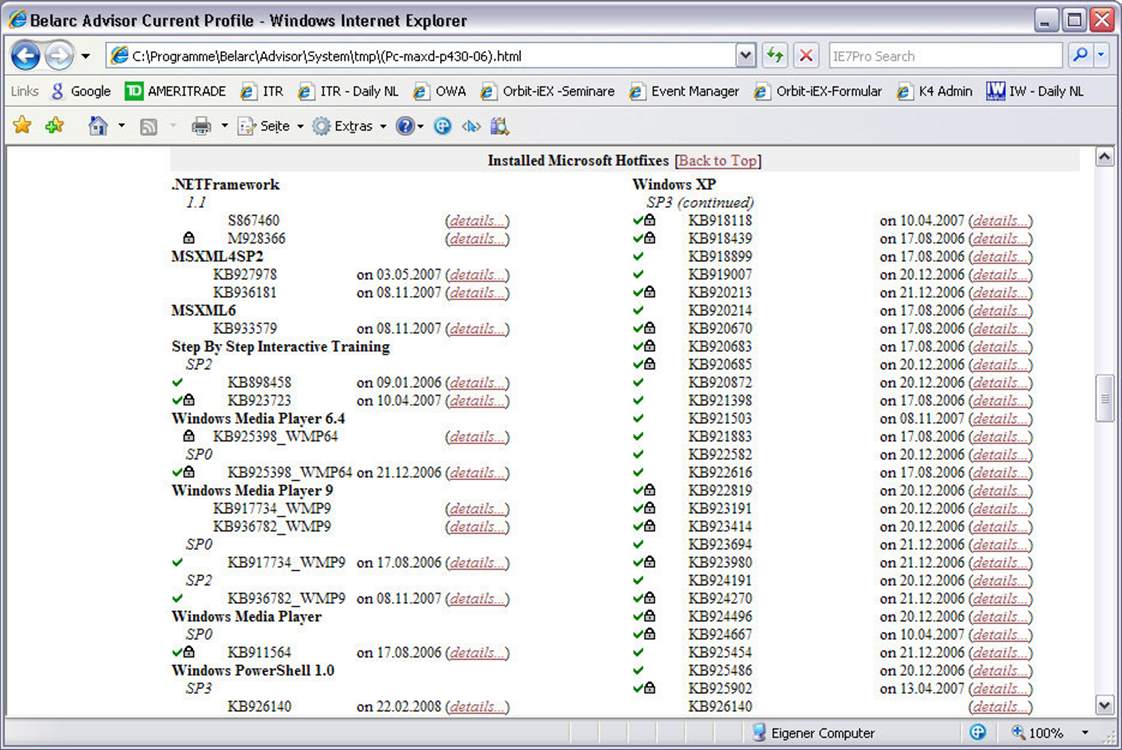Click the red Stop loading icon
This screenshot has width=1122, height=750.
[x=806, y=56]
